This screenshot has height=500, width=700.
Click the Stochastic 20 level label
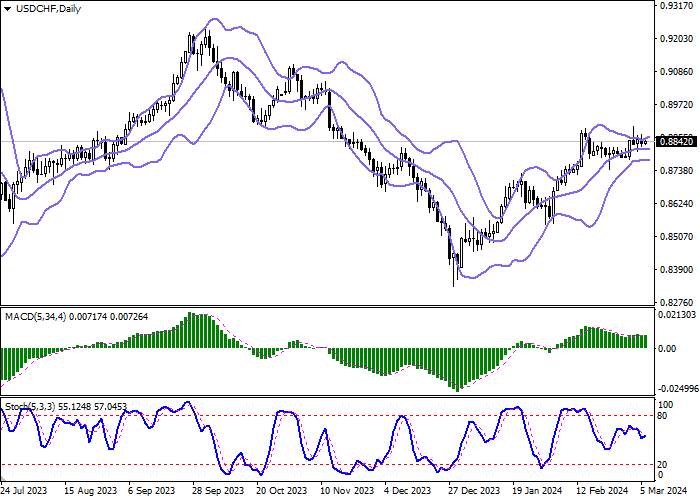tap(662, 465)
